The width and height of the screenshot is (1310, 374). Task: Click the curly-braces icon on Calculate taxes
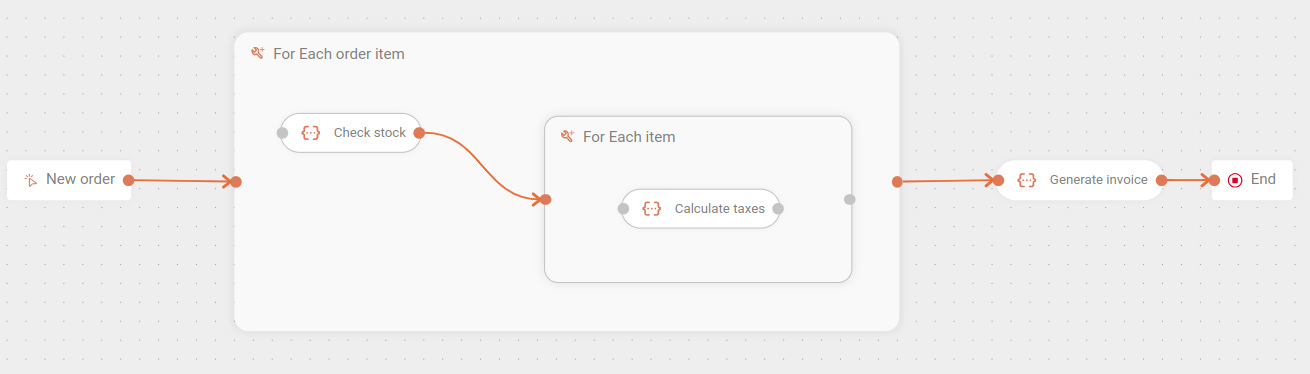point(652,209)
